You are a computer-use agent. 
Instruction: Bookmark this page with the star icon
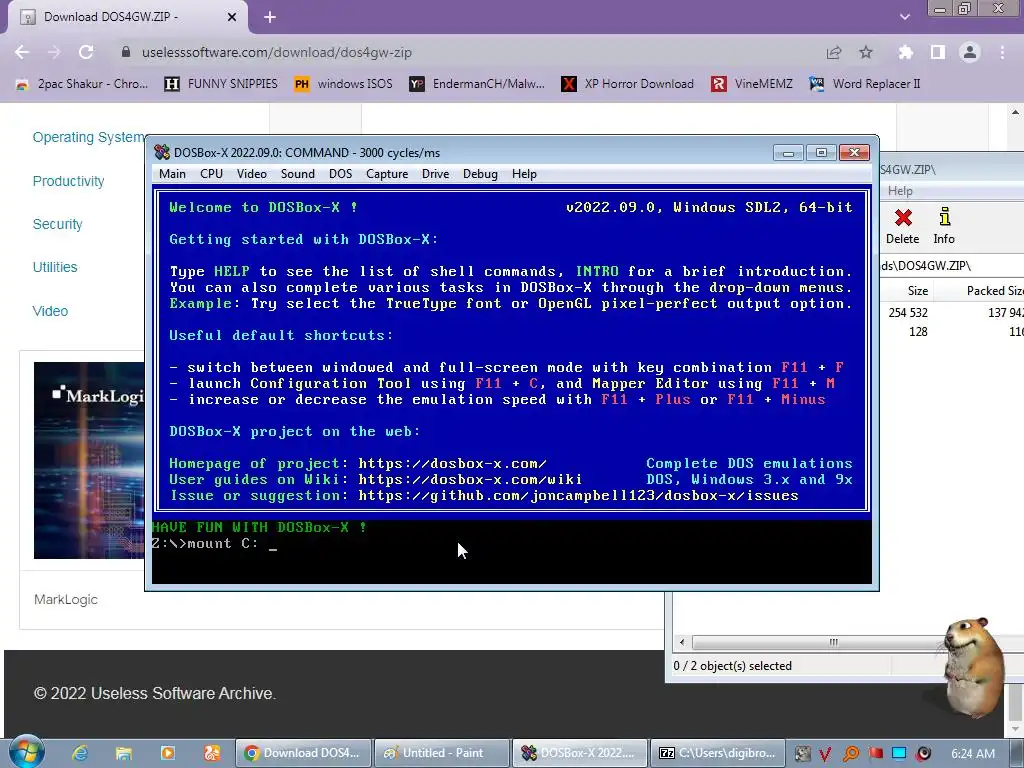tap(866, 52)
